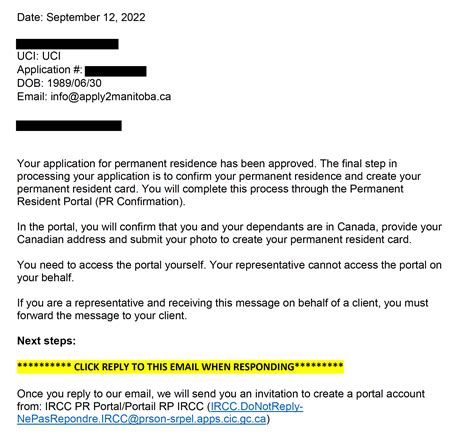Click the 'If you are a representative' paragraph
474x438 pixels.
(x=223, y=309)
